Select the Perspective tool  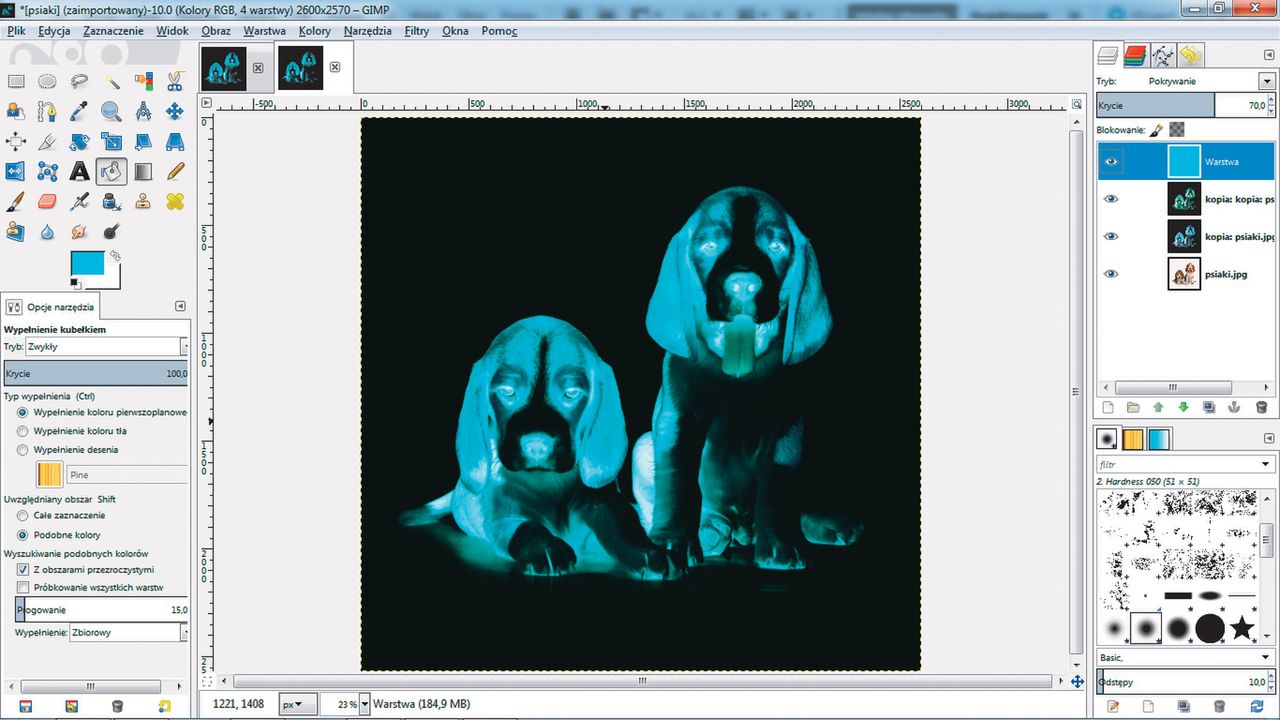pyautogui.click(x=175, y=142)
